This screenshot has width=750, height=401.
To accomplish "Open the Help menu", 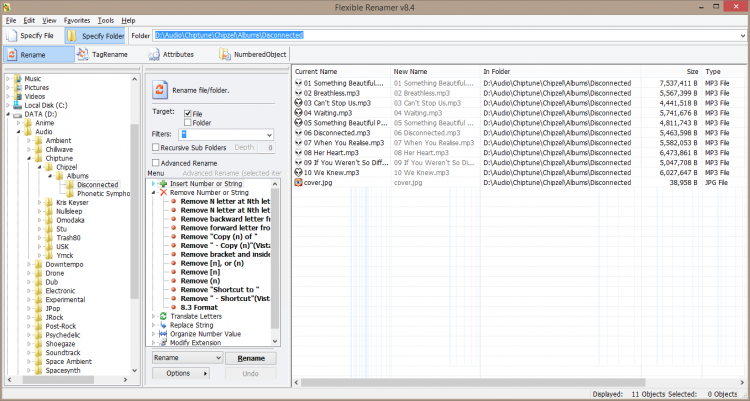I will [128, 21].
